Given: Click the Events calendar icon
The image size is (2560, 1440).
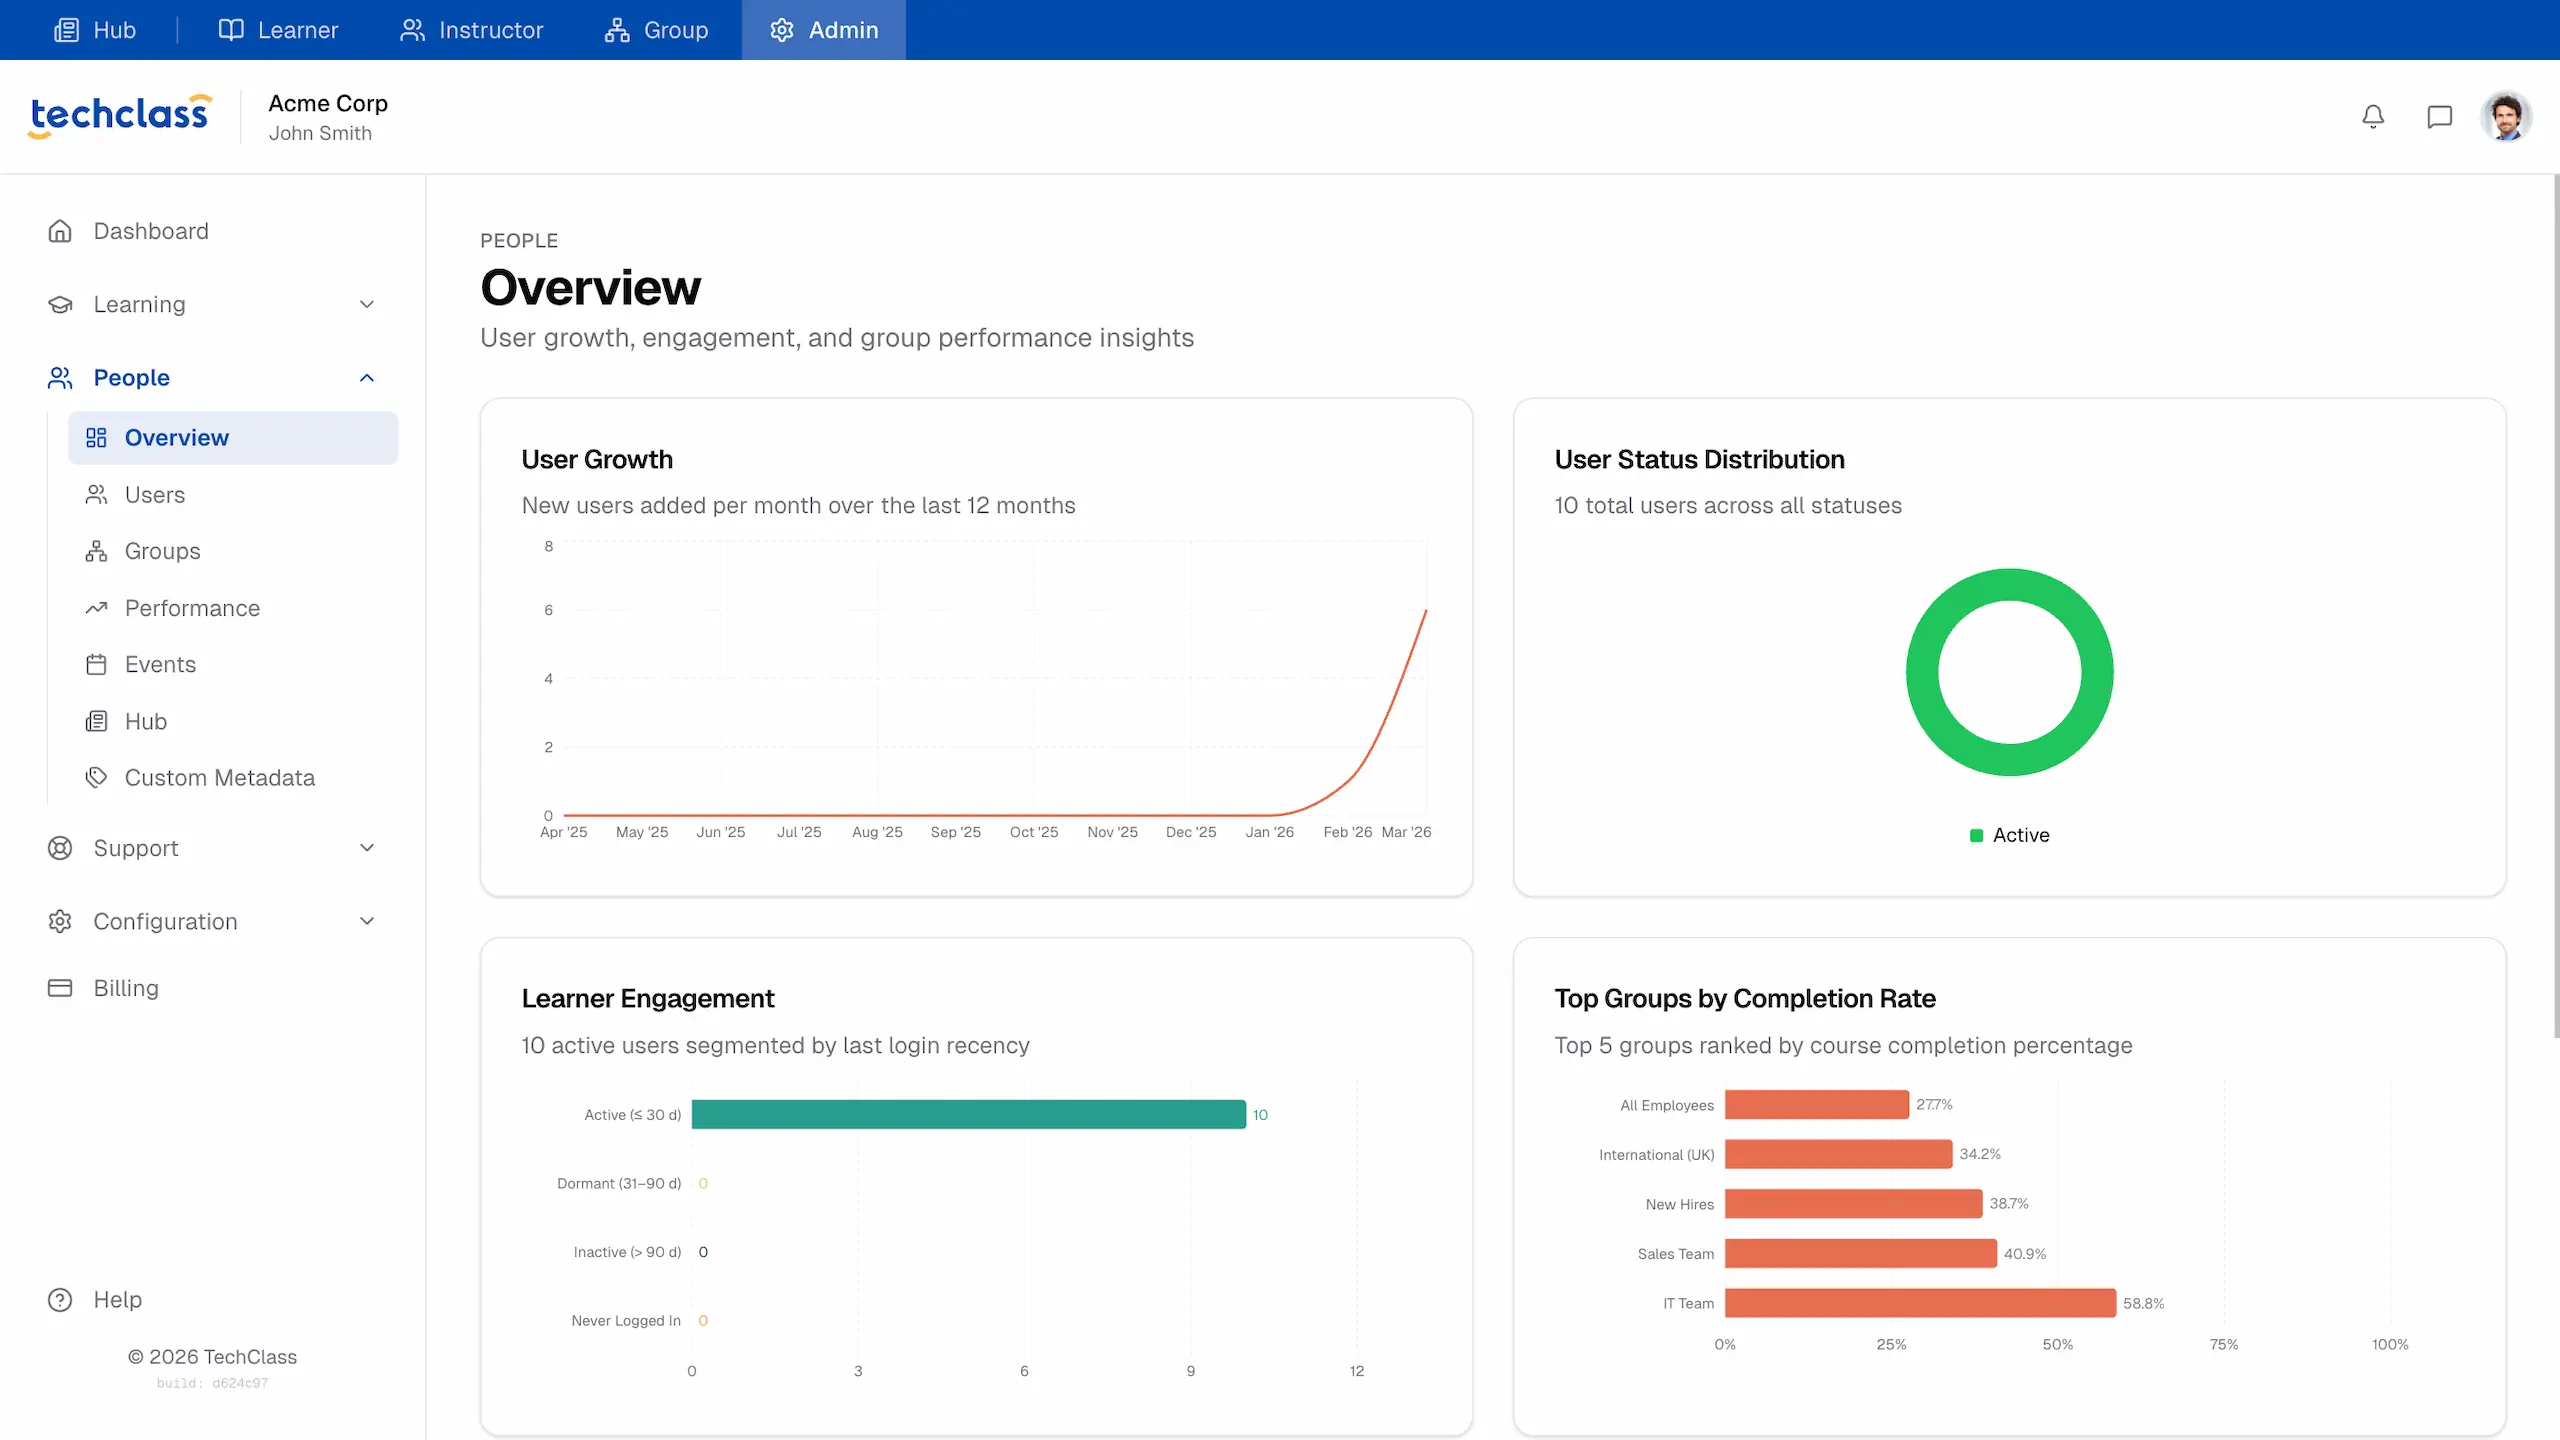Looking at the screenshot, I should pos(96,664).
